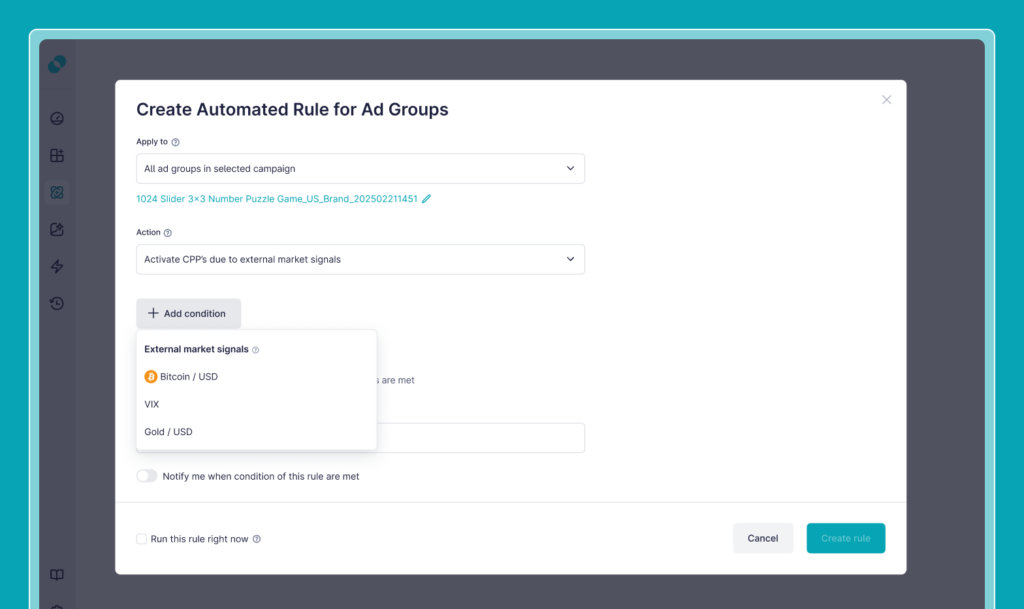Image resolution: width=1024 pixels, height=609 pixels.
Task: Click help icon beside Apply to label
Action: click(x=175, y=142)
